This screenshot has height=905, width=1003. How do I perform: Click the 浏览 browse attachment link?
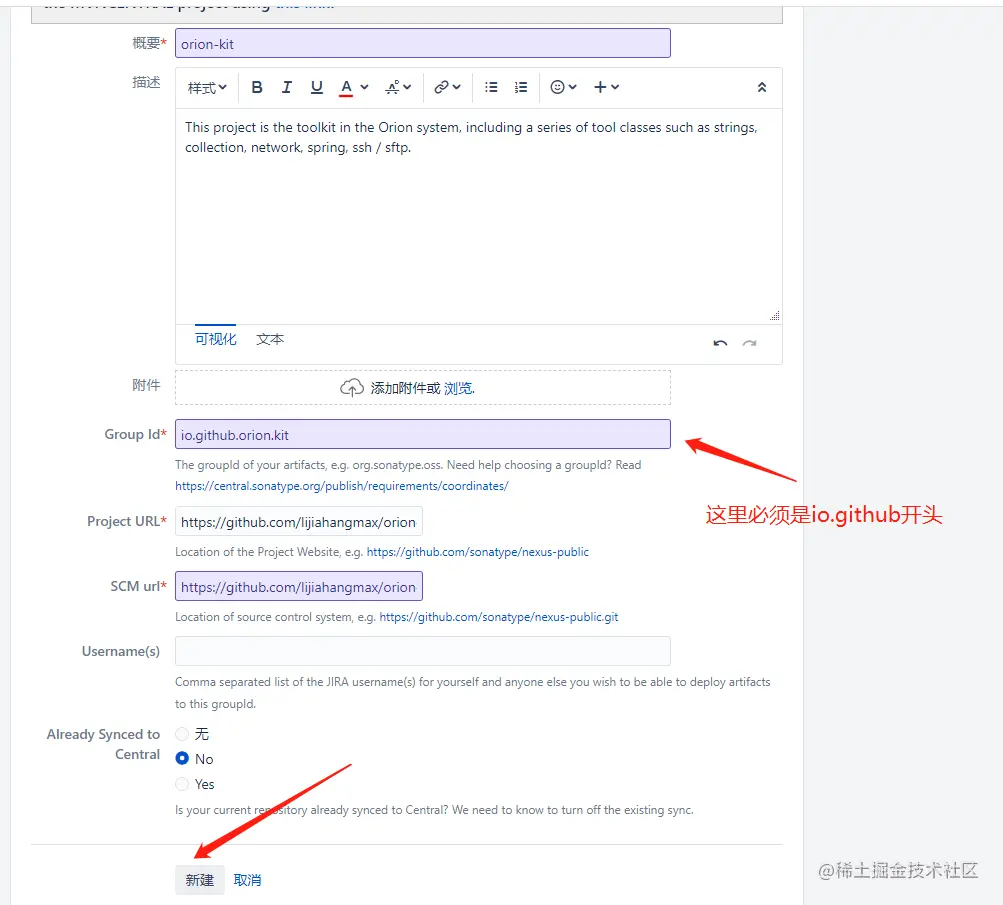pos(458,388)
